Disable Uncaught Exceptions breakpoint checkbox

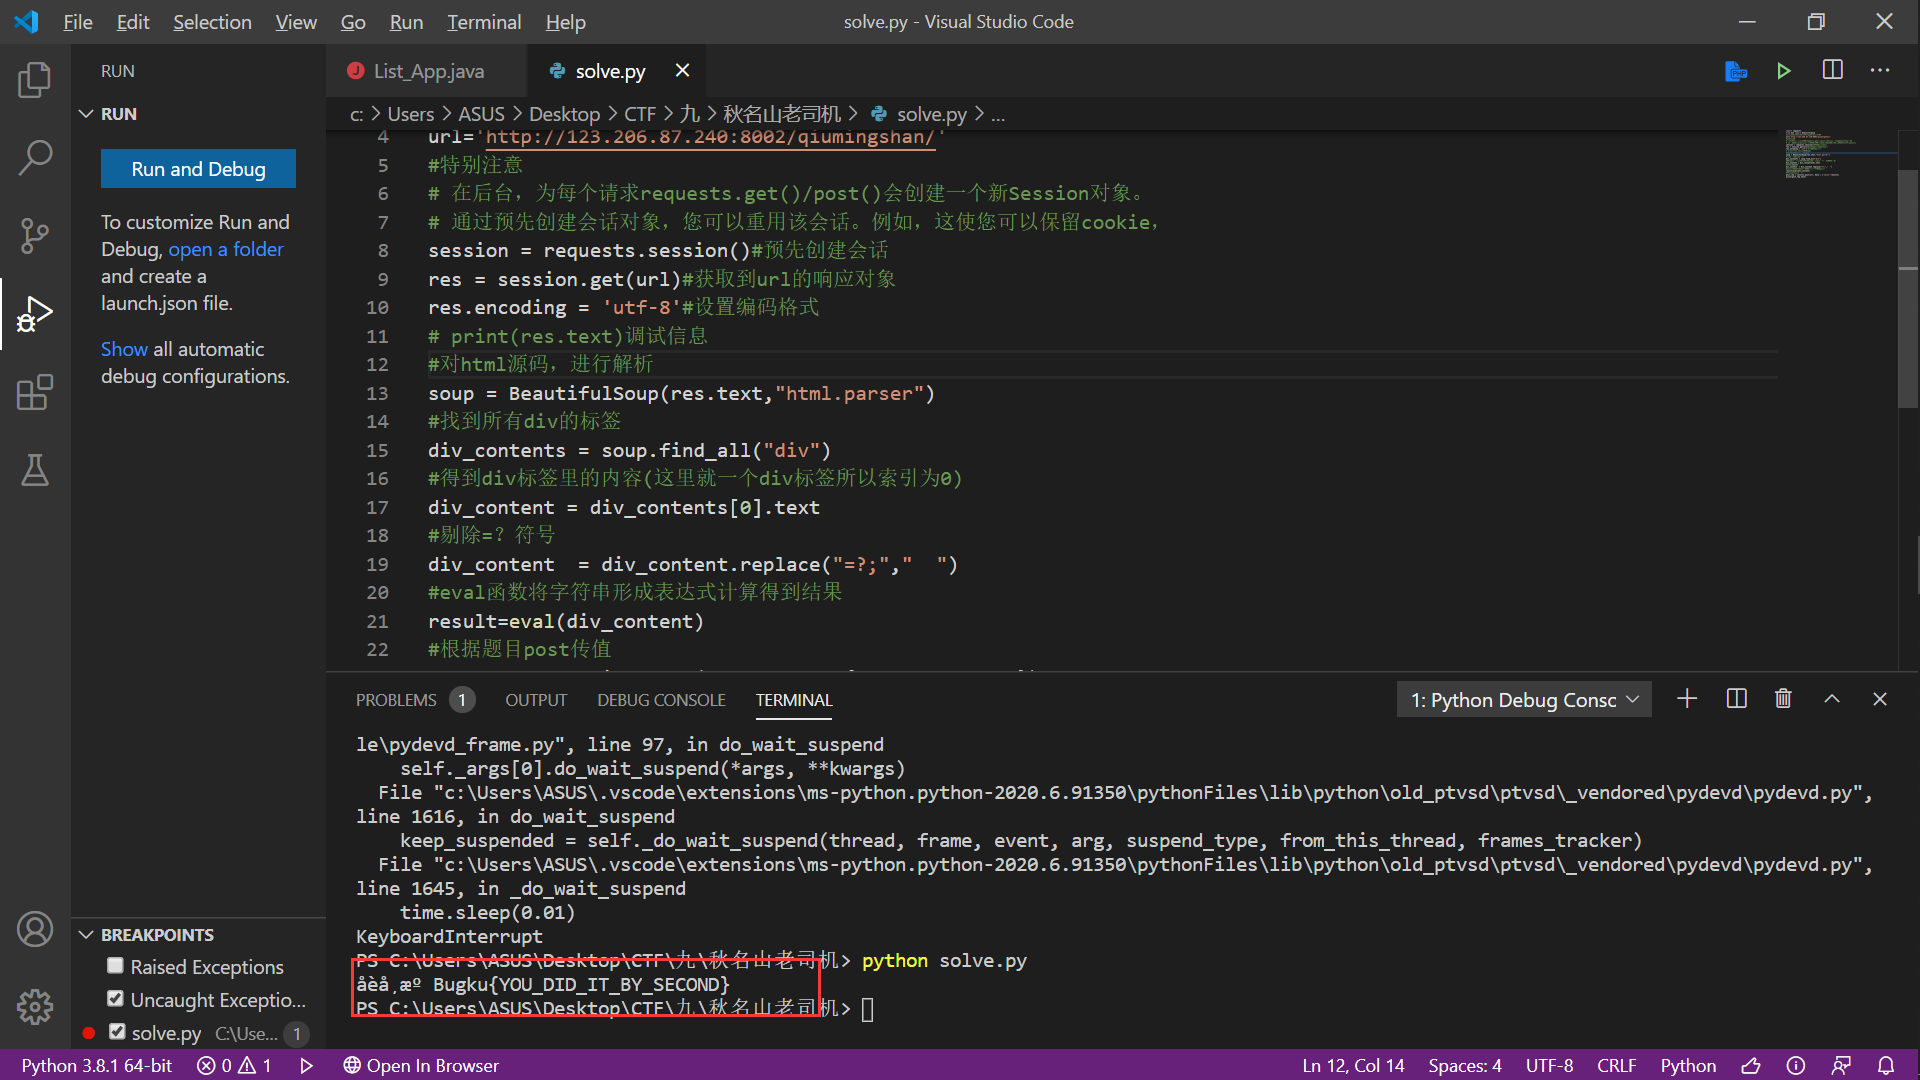tap(116, 999)
